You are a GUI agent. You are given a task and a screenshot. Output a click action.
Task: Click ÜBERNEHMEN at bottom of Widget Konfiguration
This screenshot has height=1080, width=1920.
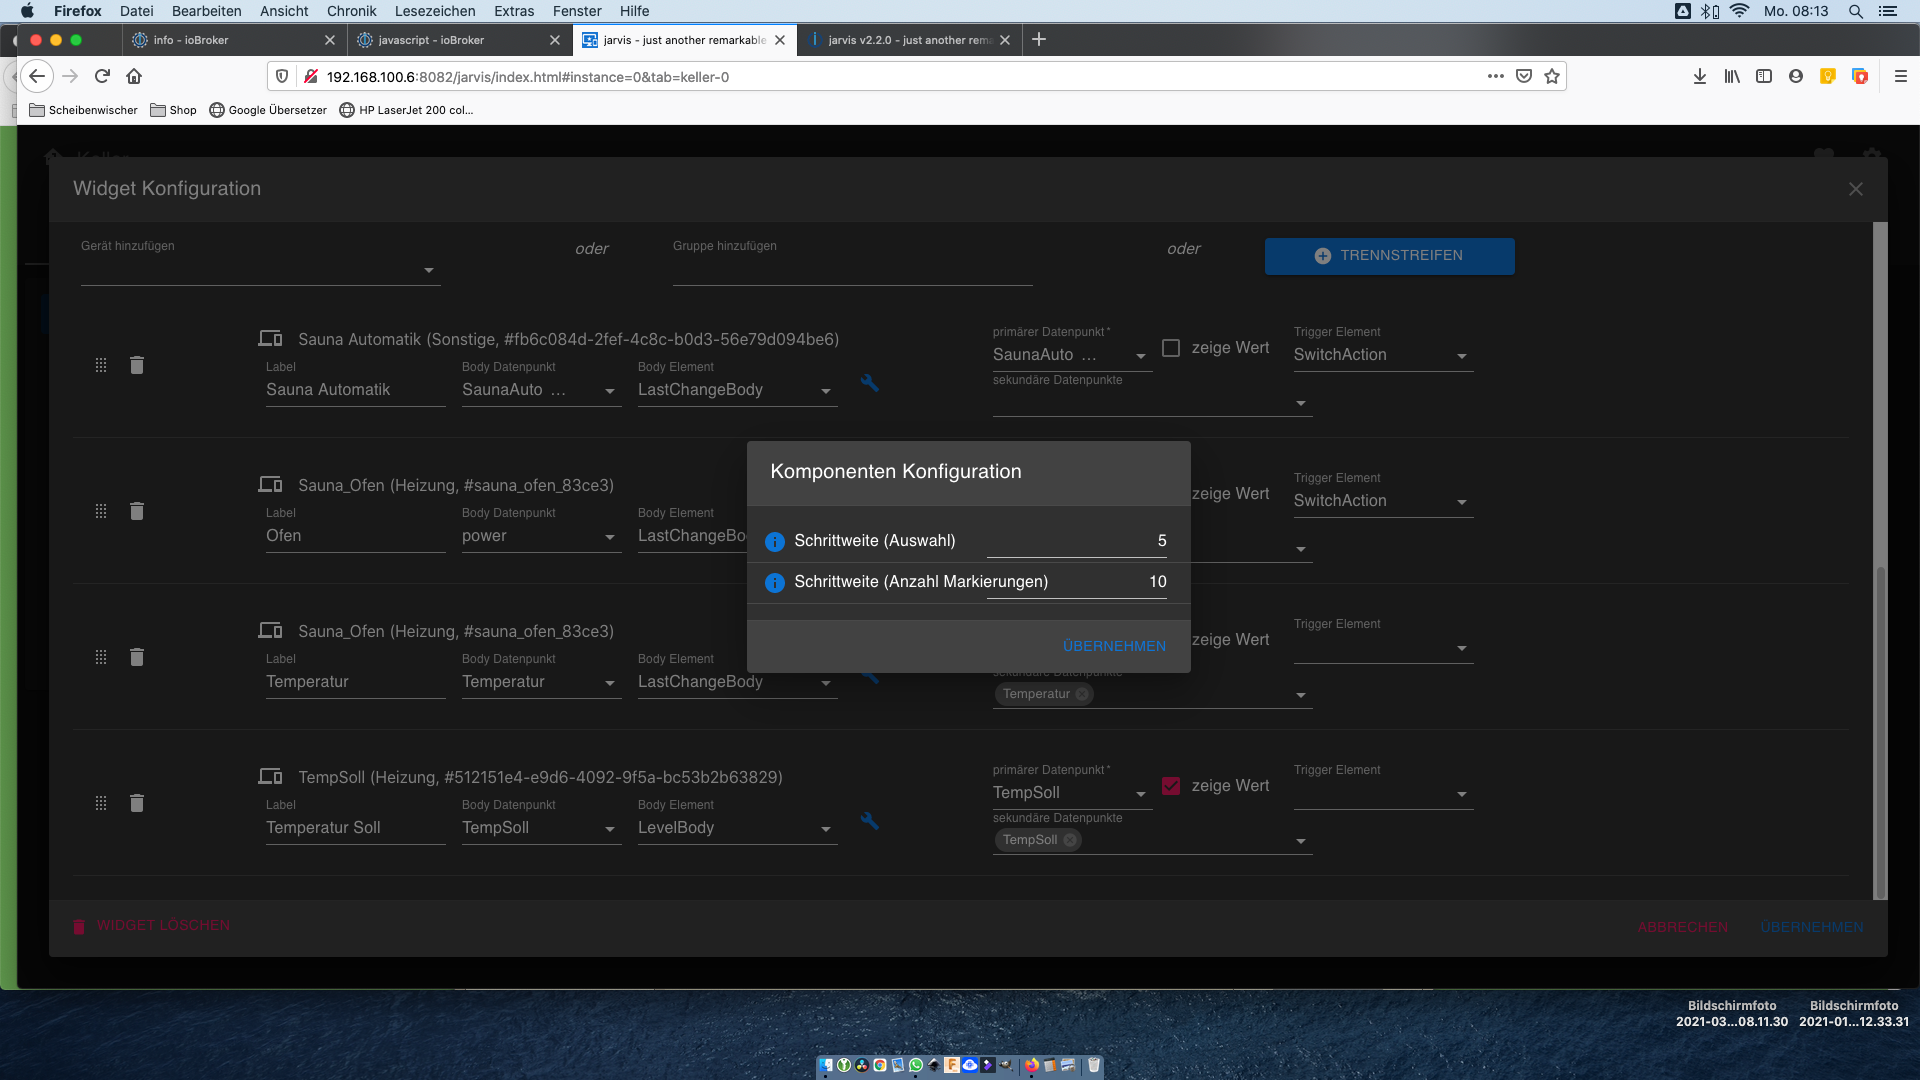(x=1812, y=927)
